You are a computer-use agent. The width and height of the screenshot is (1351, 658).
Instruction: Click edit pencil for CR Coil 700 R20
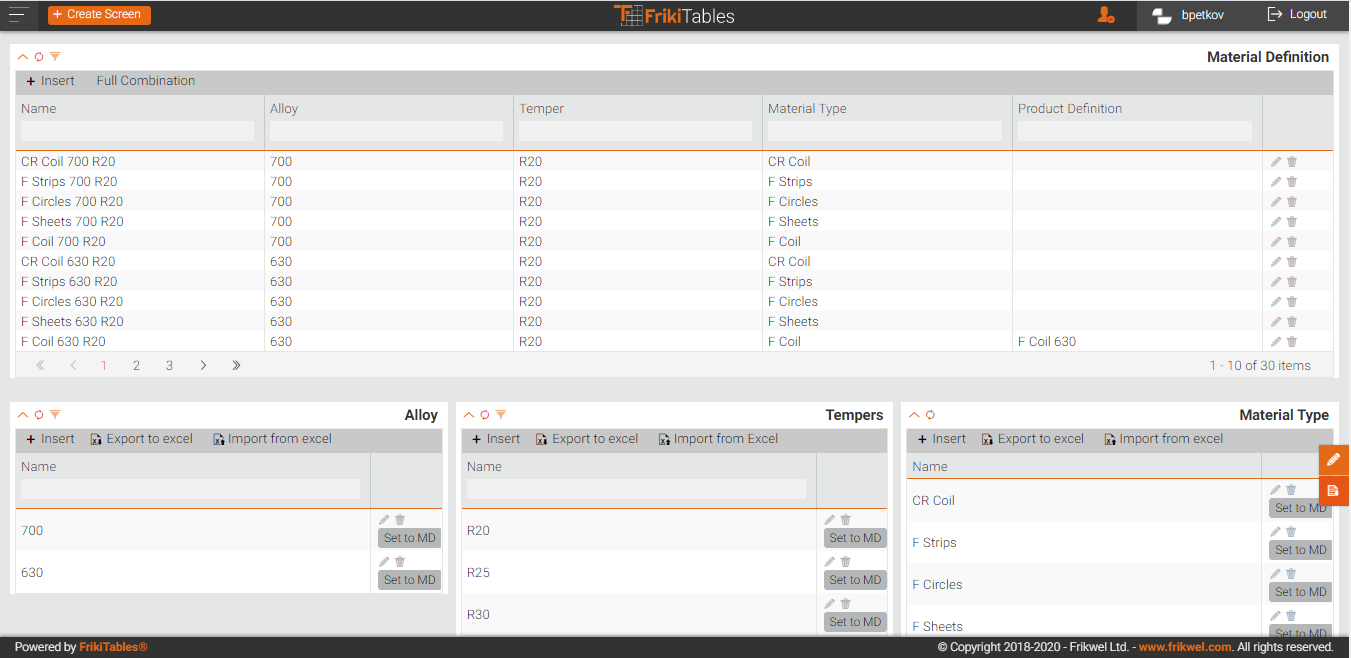tap(1276, 162)
